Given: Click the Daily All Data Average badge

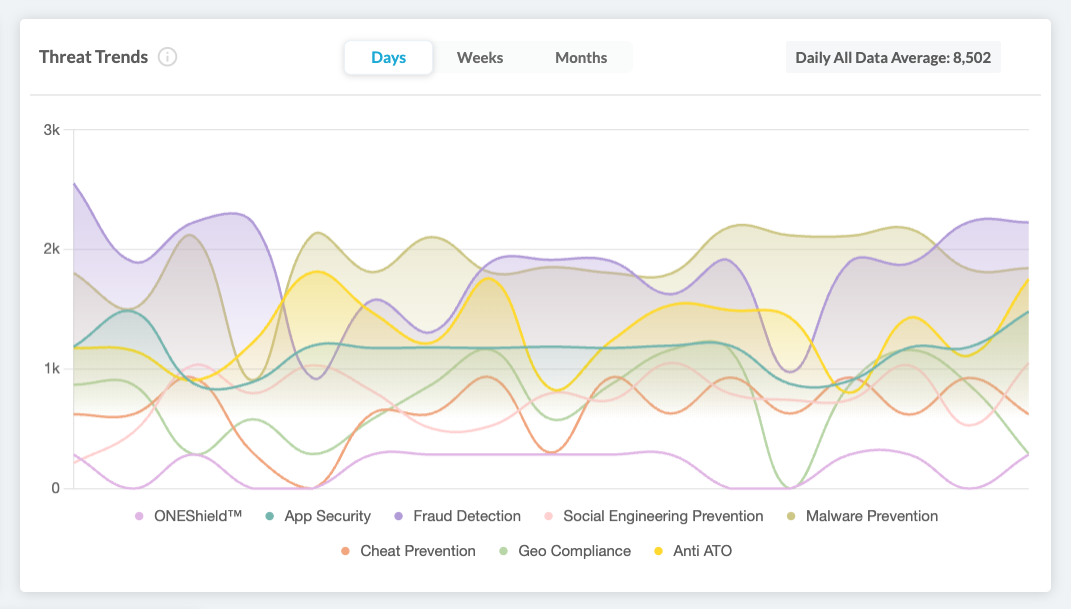Looking at the screenshot, I should (x=893, y=57).
